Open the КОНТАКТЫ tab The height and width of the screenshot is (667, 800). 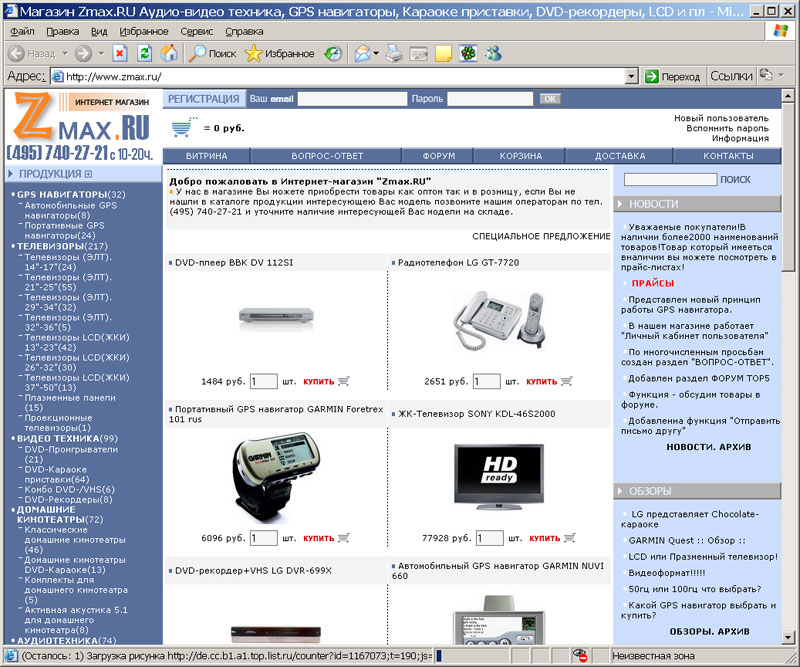click(728, 156)
